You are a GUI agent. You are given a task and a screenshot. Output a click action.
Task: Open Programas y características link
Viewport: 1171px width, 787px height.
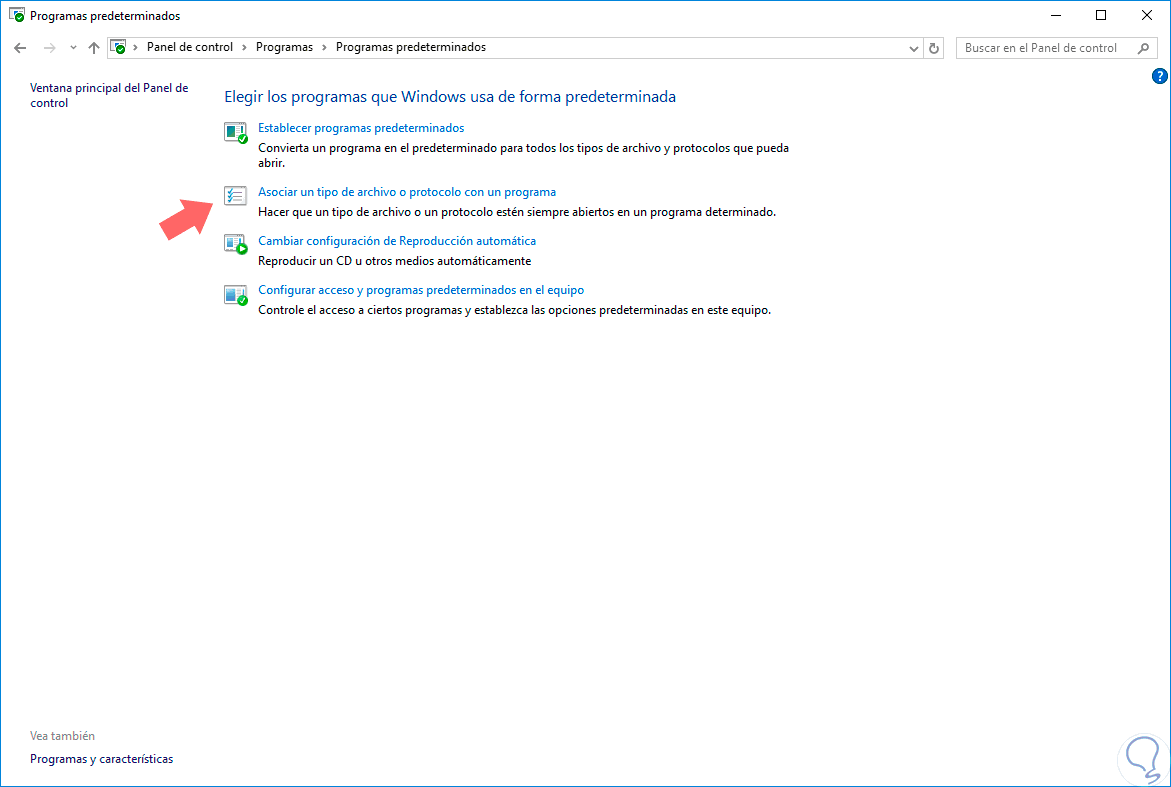click(102, 759)
